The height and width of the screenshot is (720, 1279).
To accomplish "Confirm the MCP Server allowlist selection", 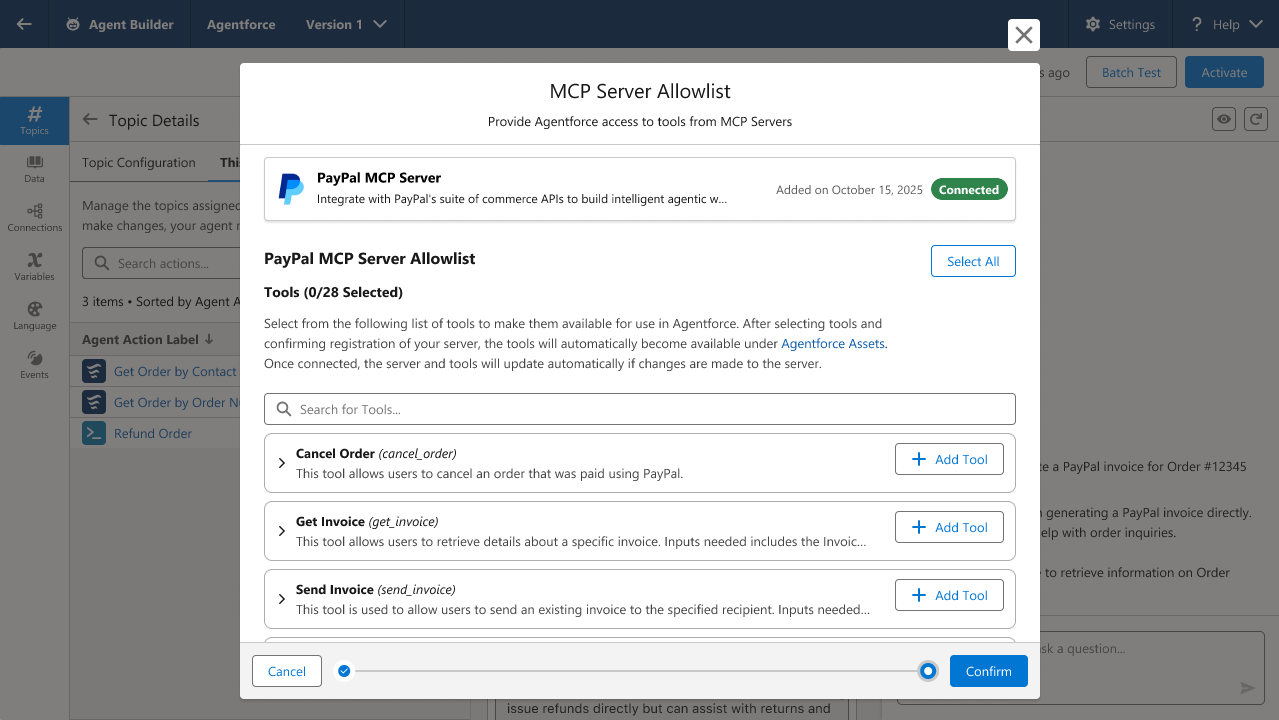I will tap(988, 671).
